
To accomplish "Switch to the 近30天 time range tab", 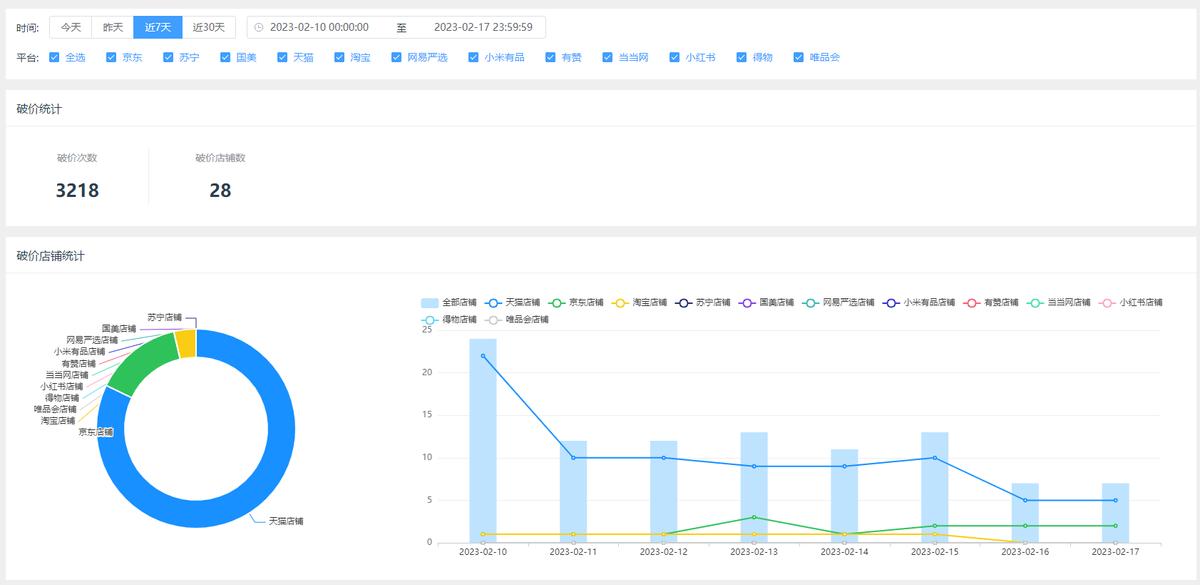I will [x=209, y=28].
